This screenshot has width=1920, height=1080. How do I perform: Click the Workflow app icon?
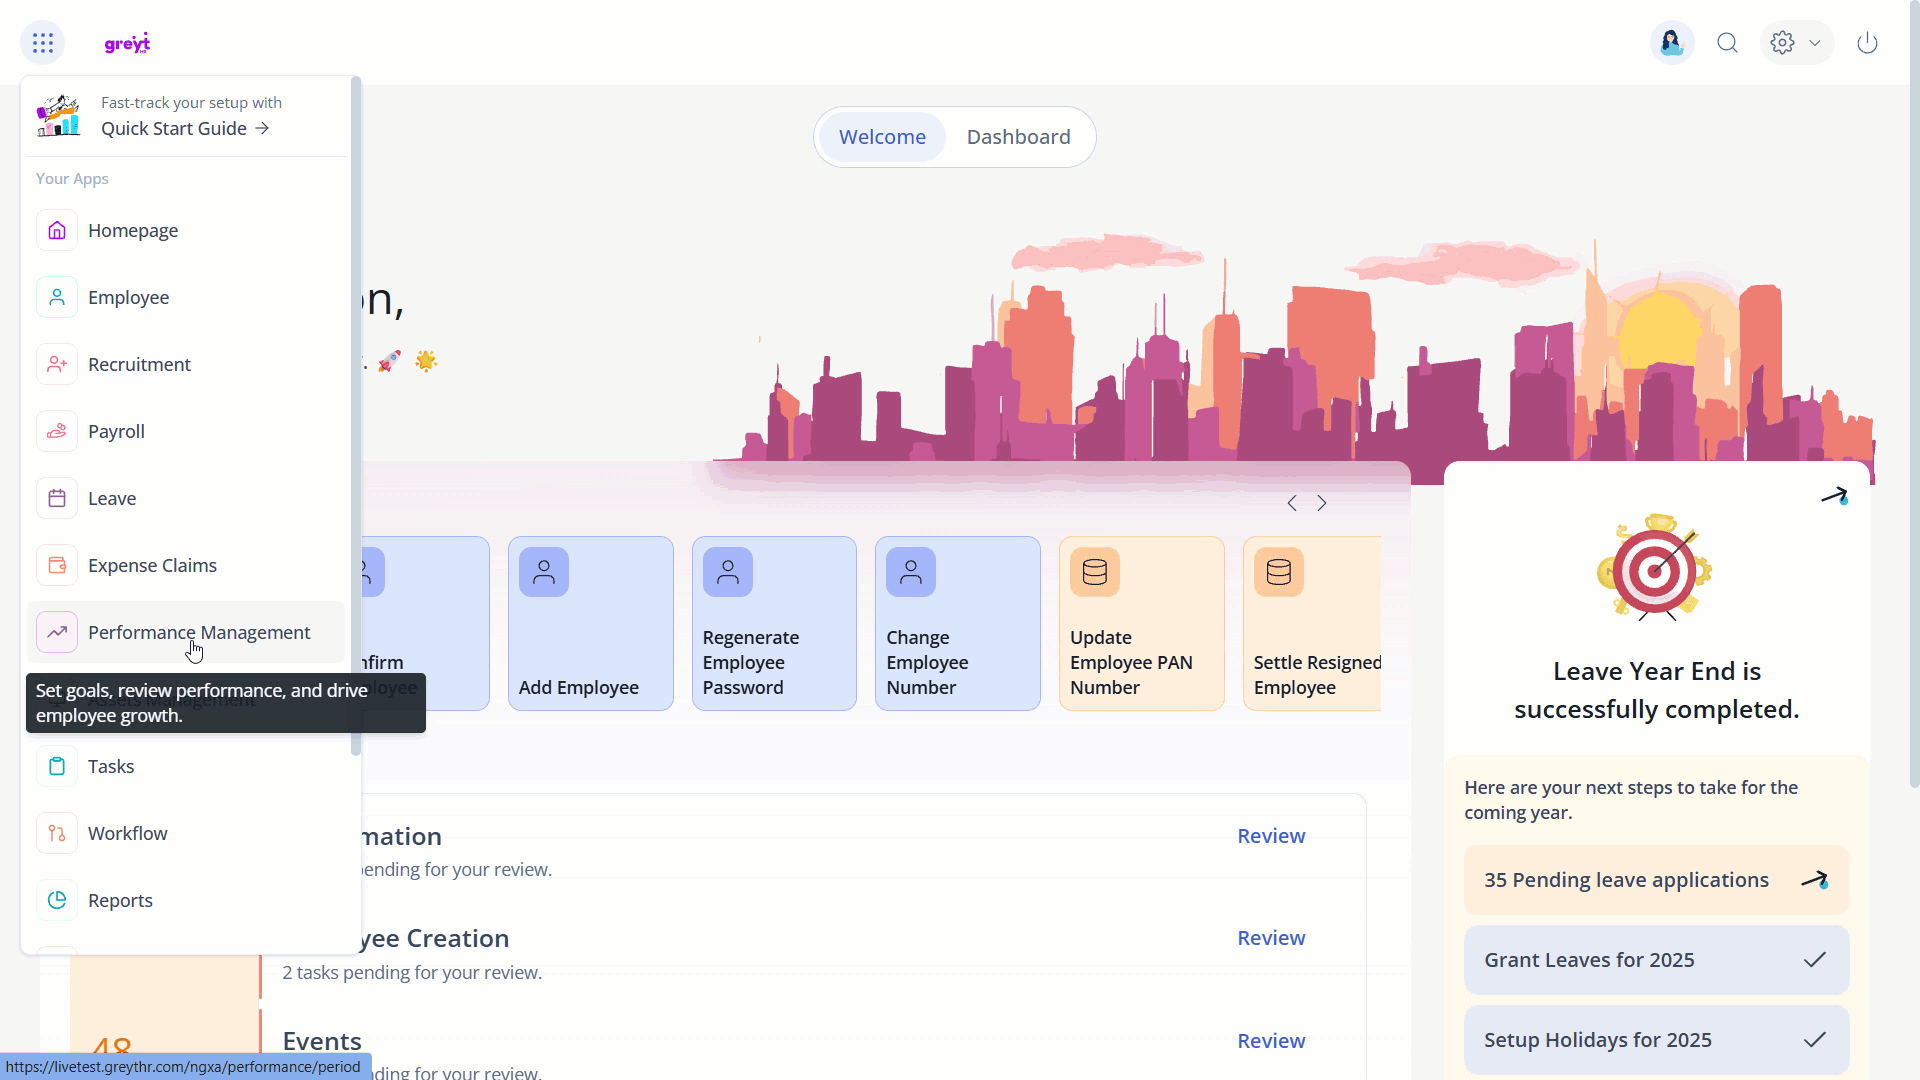tap(57, 833)
